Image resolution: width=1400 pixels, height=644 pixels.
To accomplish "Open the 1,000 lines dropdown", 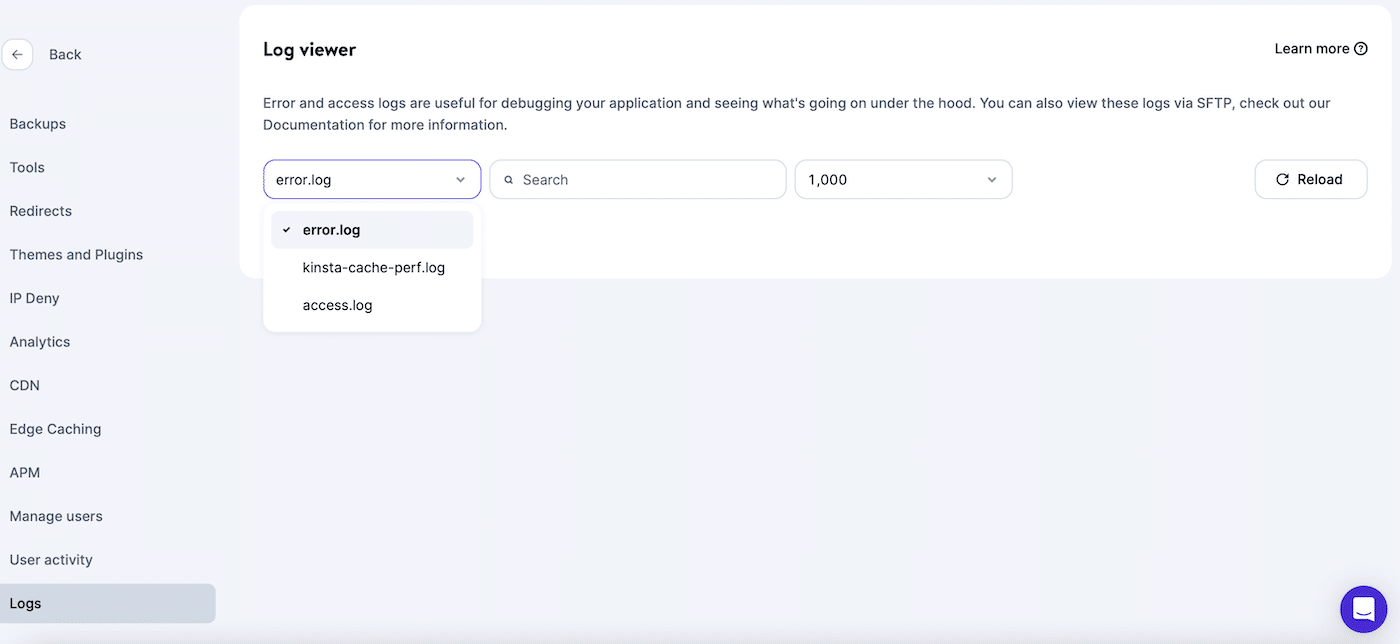I will 902,179.
